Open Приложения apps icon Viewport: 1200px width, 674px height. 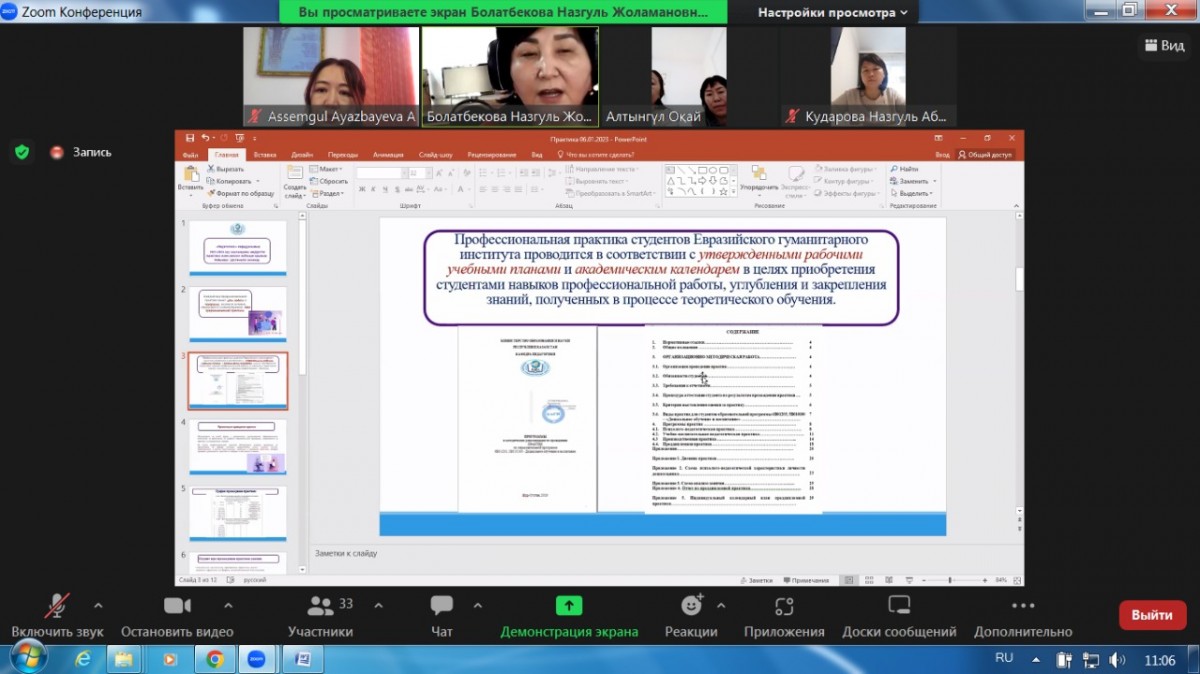(784, 606)
